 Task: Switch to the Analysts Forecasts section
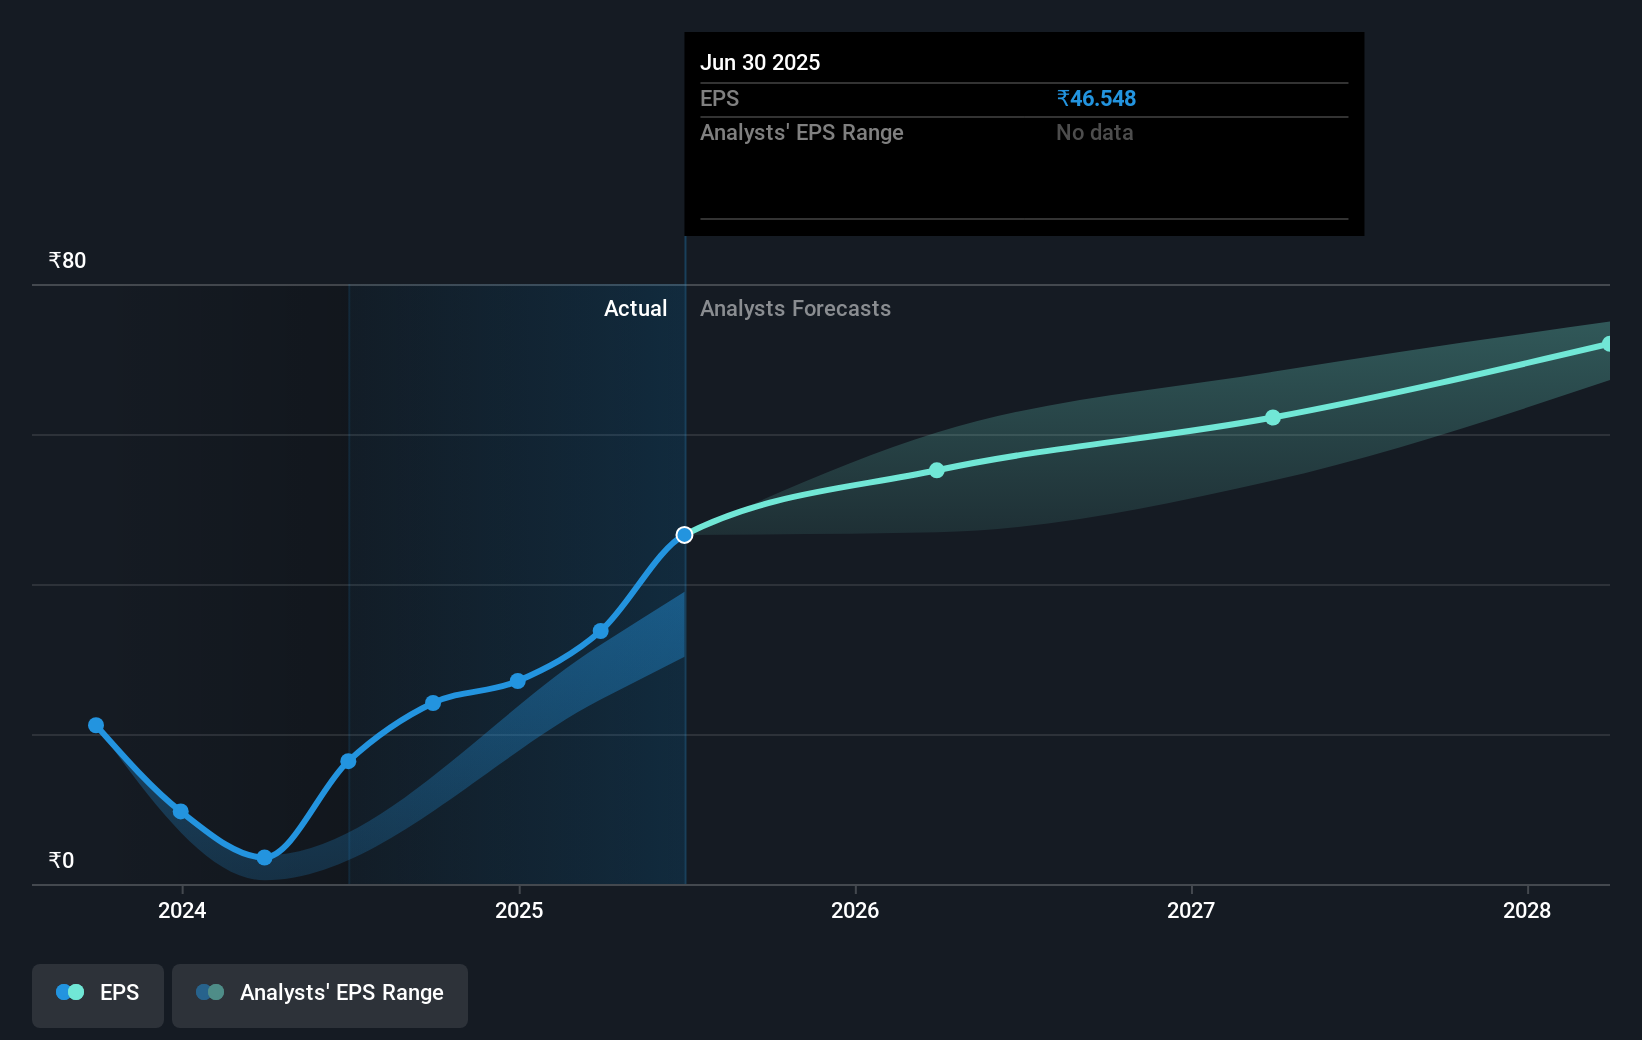(x=795, y=308)
